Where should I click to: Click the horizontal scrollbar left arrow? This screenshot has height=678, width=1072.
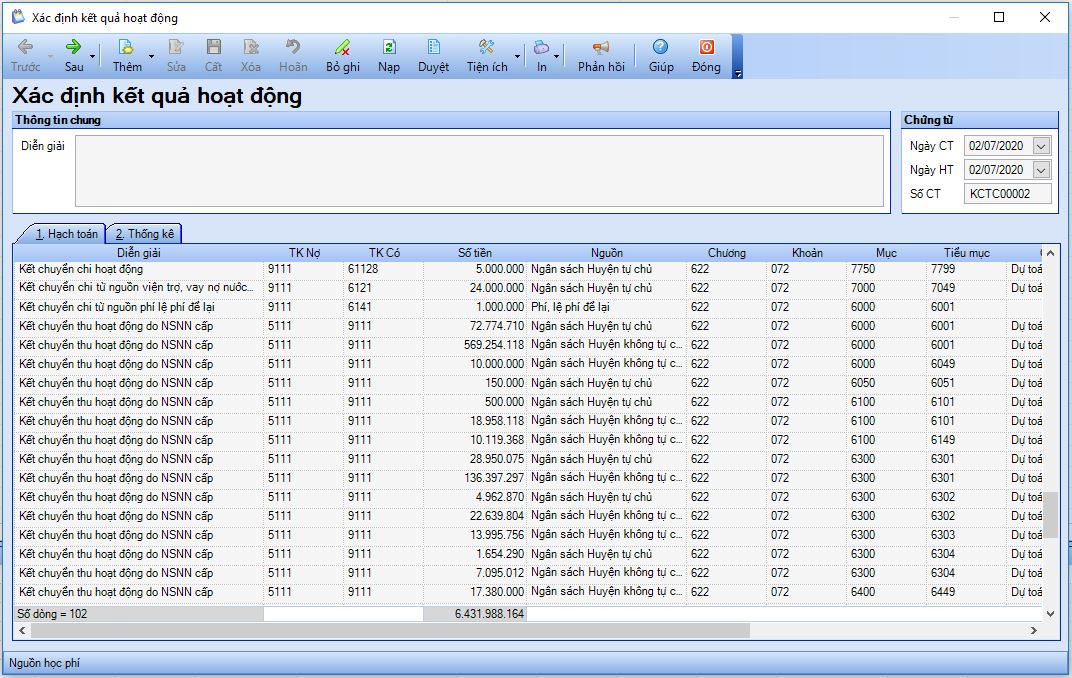tap(23, 631)
